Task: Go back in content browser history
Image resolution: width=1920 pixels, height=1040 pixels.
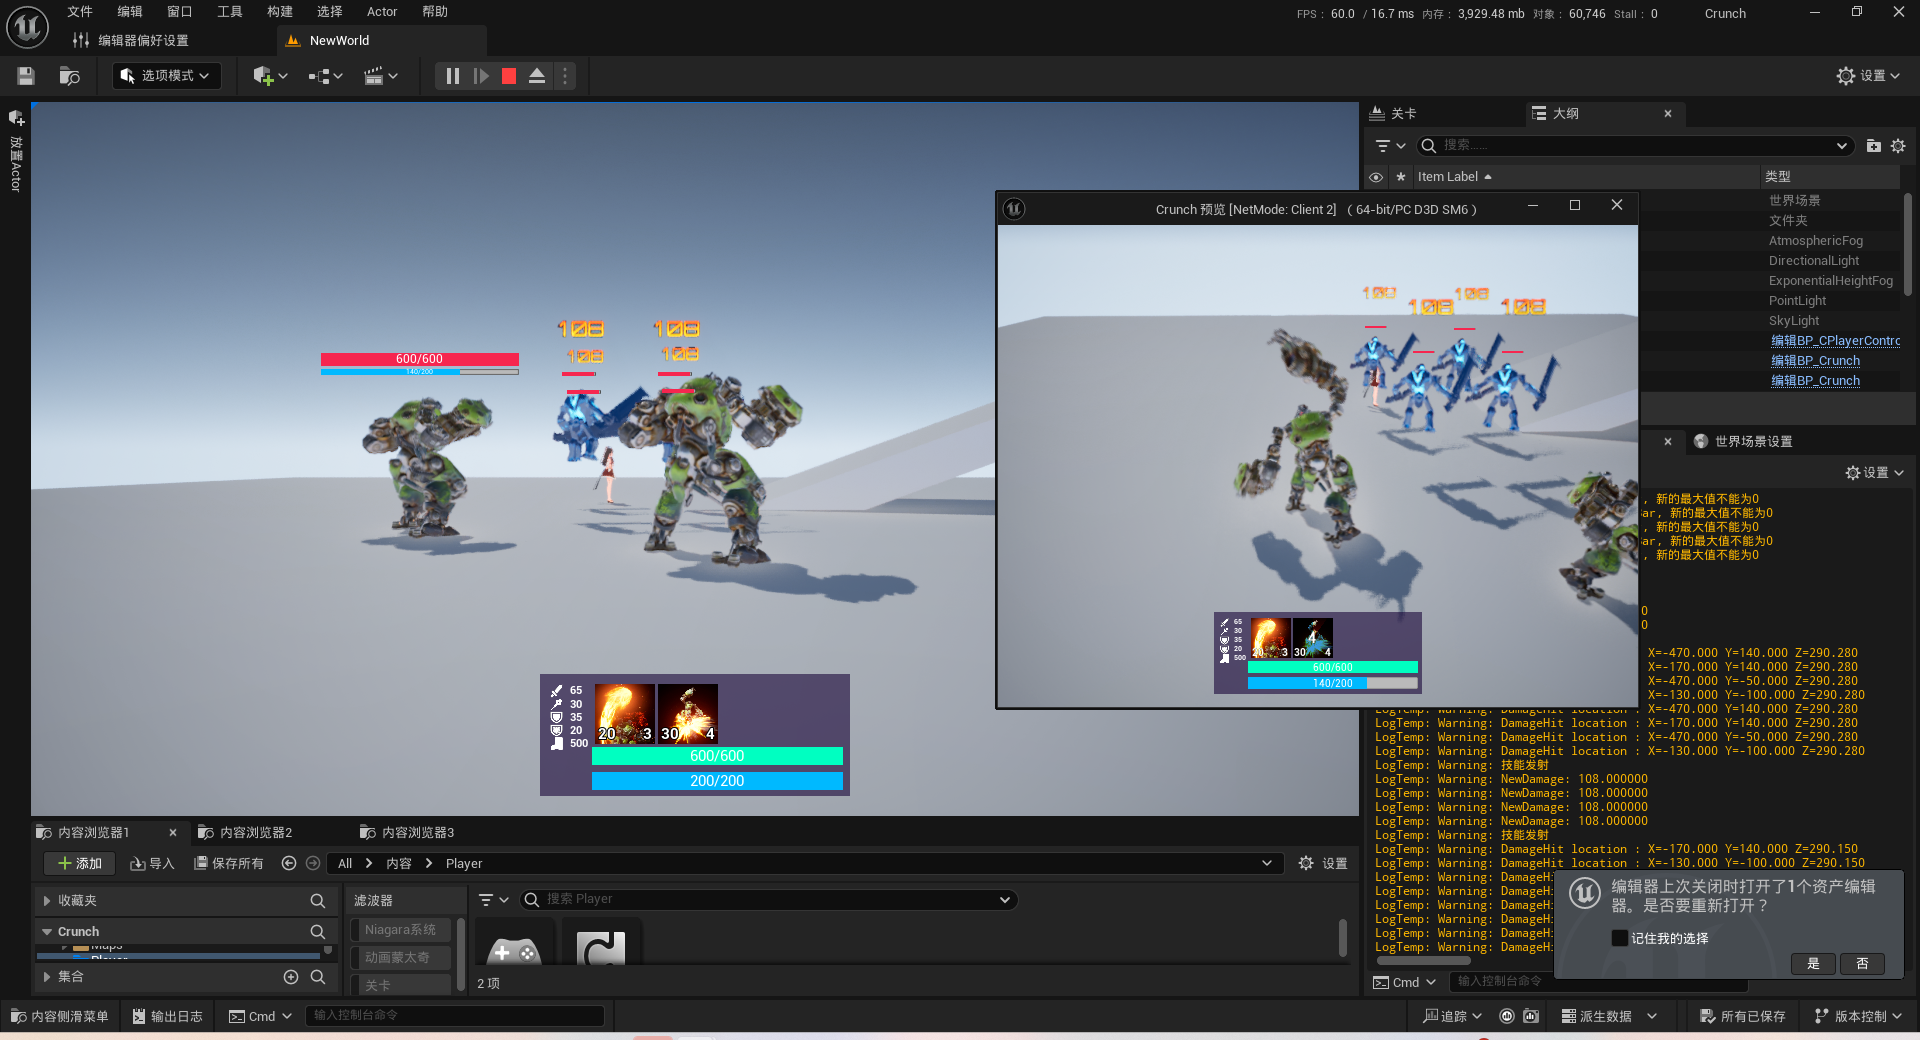Action: point(289,863)
